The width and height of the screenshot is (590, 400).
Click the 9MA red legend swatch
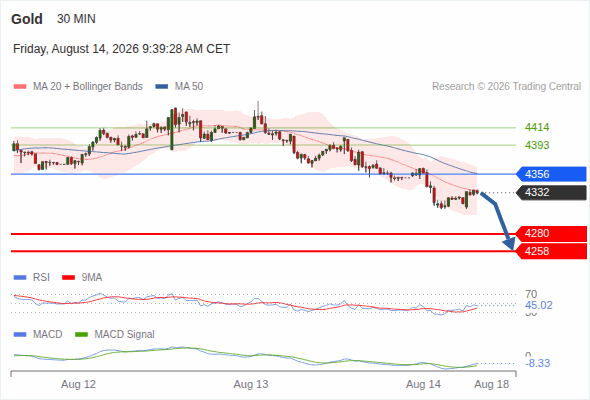(x=68, y=278)
